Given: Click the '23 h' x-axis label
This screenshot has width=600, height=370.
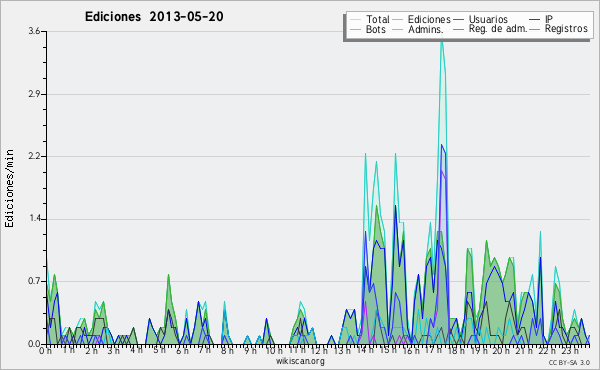Looking at the screenshot, I should coord(570,351).
